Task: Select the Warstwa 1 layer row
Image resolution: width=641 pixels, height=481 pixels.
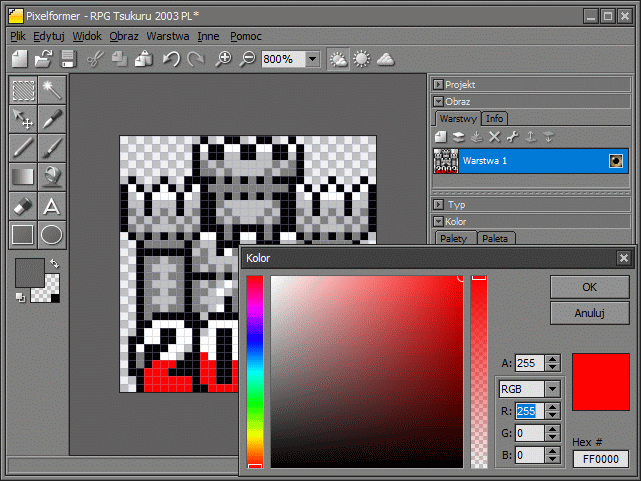Action: [x=531, y=161]
